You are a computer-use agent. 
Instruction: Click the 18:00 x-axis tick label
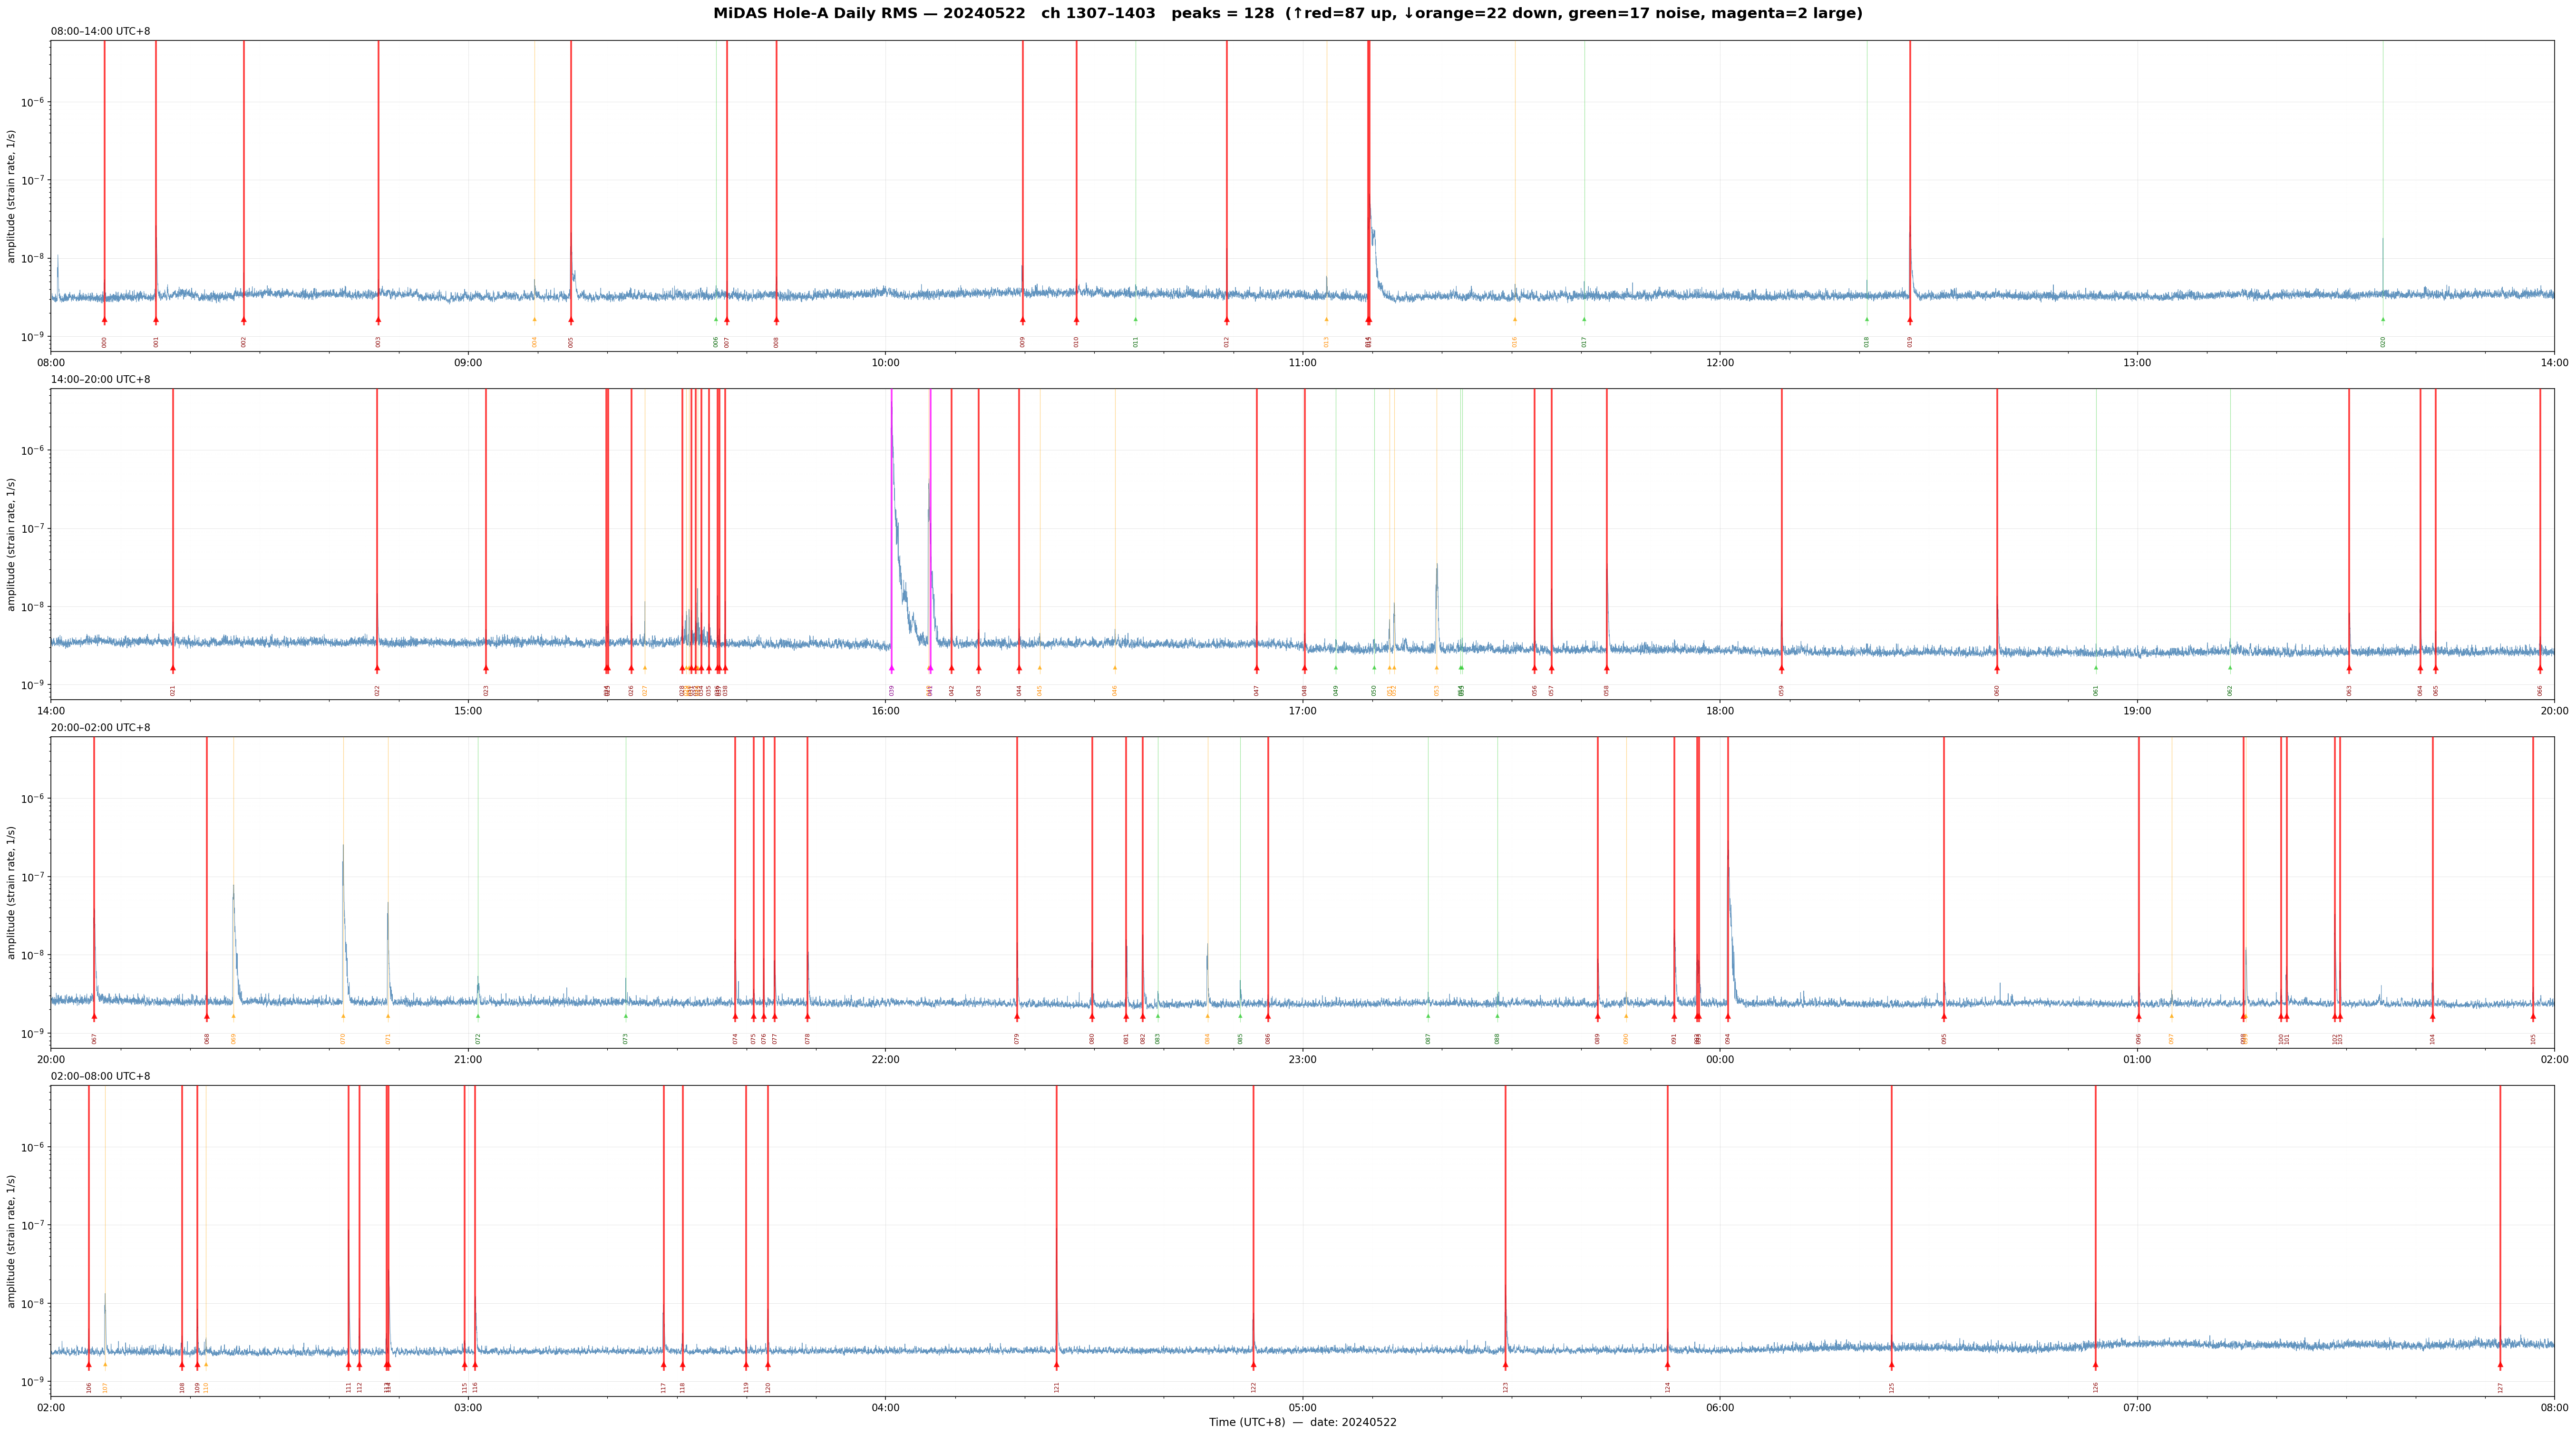point(1720,711)
